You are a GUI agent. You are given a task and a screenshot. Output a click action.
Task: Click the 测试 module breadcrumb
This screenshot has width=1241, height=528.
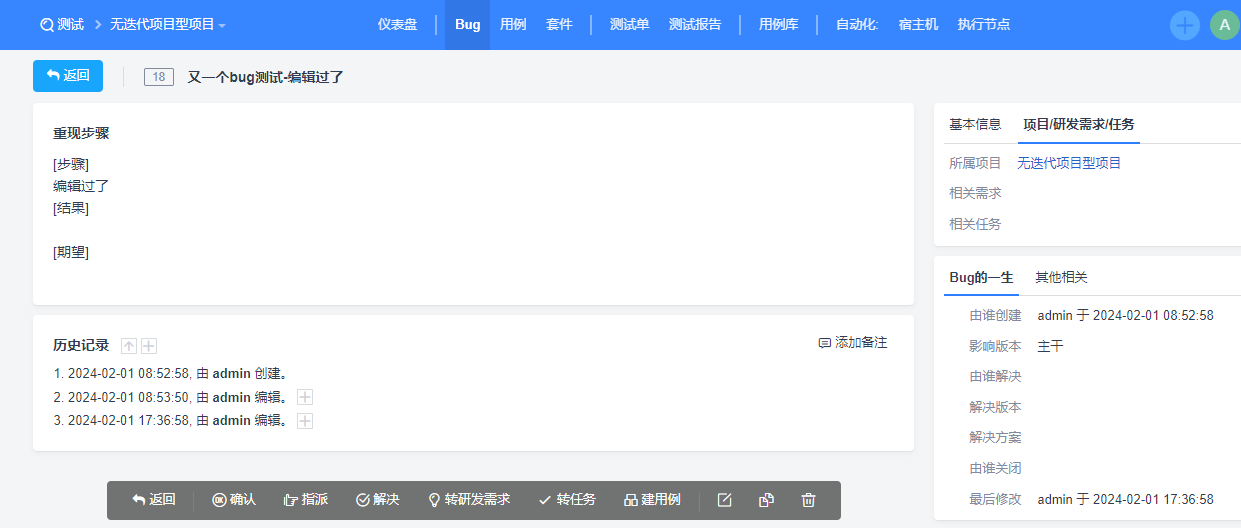[62, 24]
